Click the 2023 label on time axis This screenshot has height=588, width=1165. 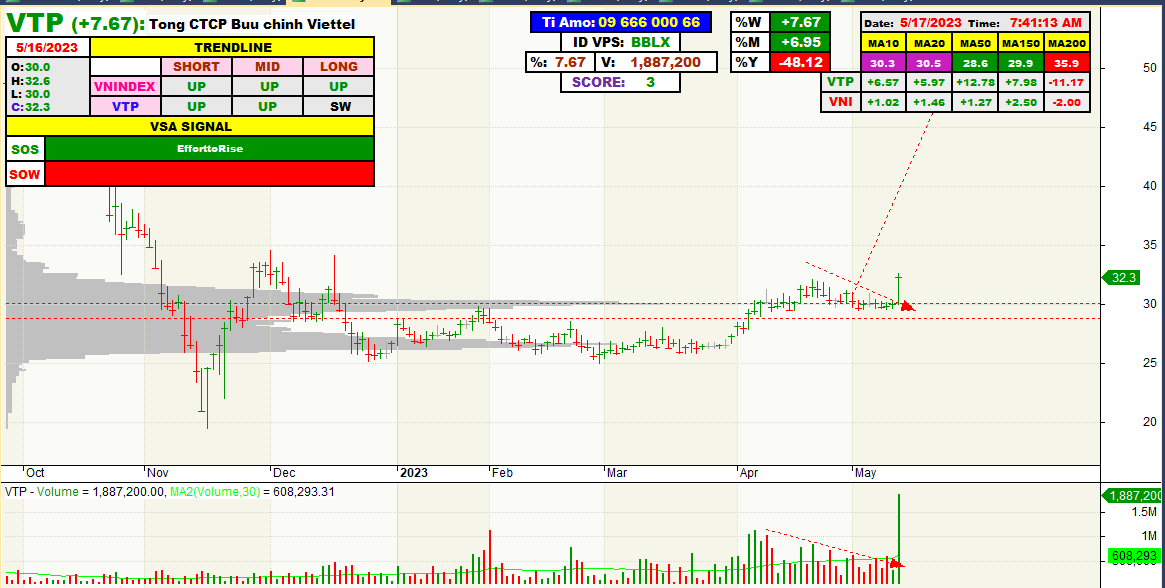[414, 473]
